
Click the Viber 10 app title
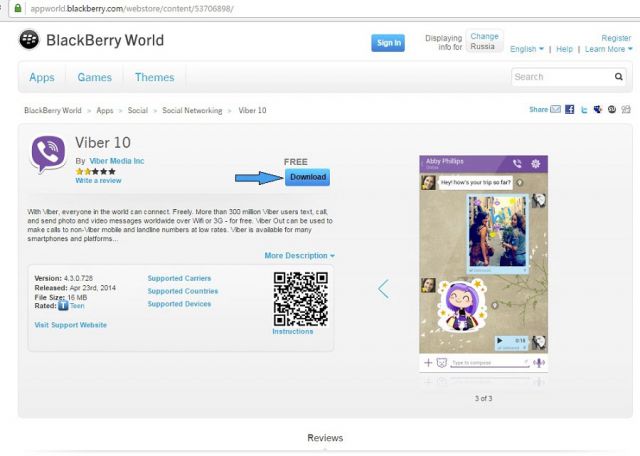(103, 142)
